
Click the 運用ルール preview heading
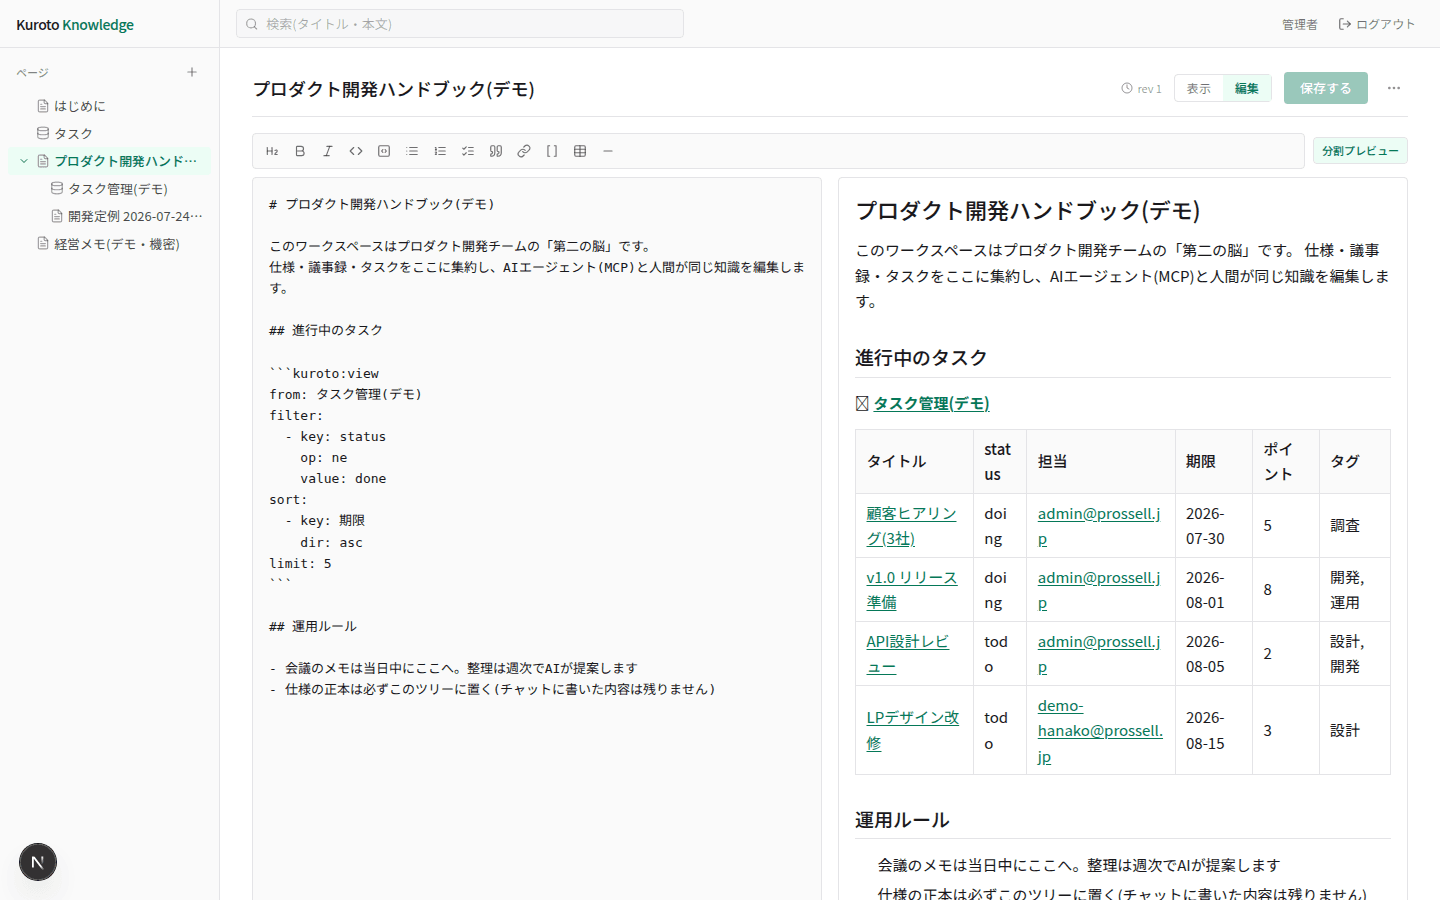(902, 820)
